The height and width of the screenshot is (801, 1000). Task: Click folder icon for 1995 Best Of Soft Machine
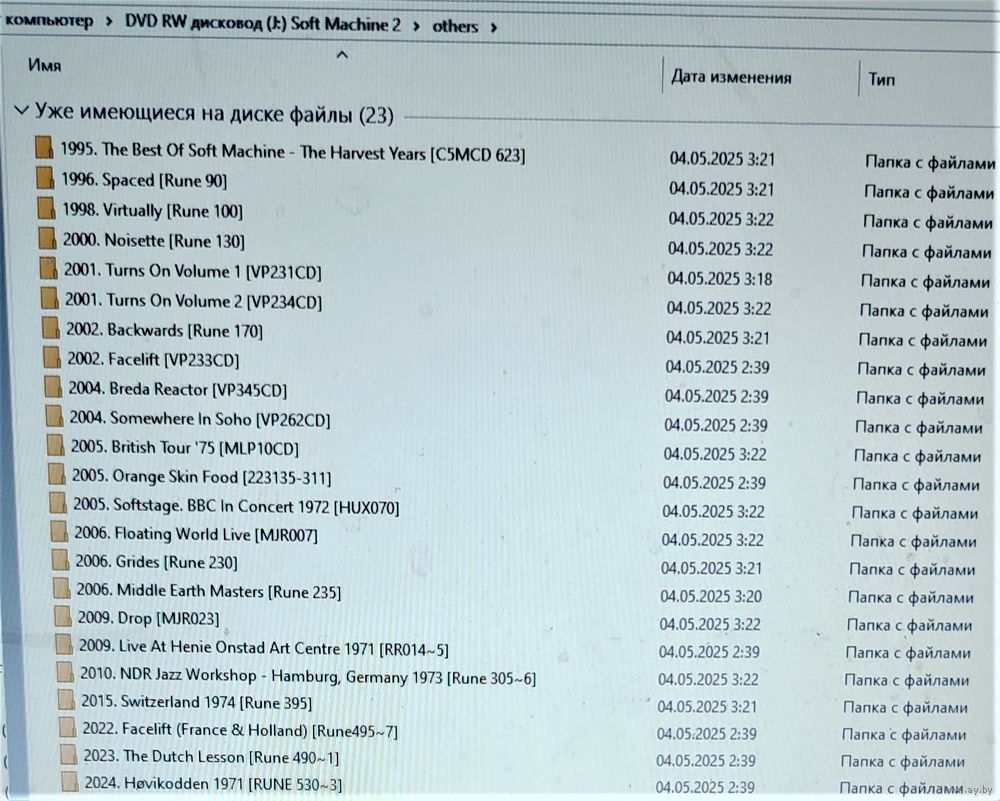pyautogui.click(x=44, y=147)
